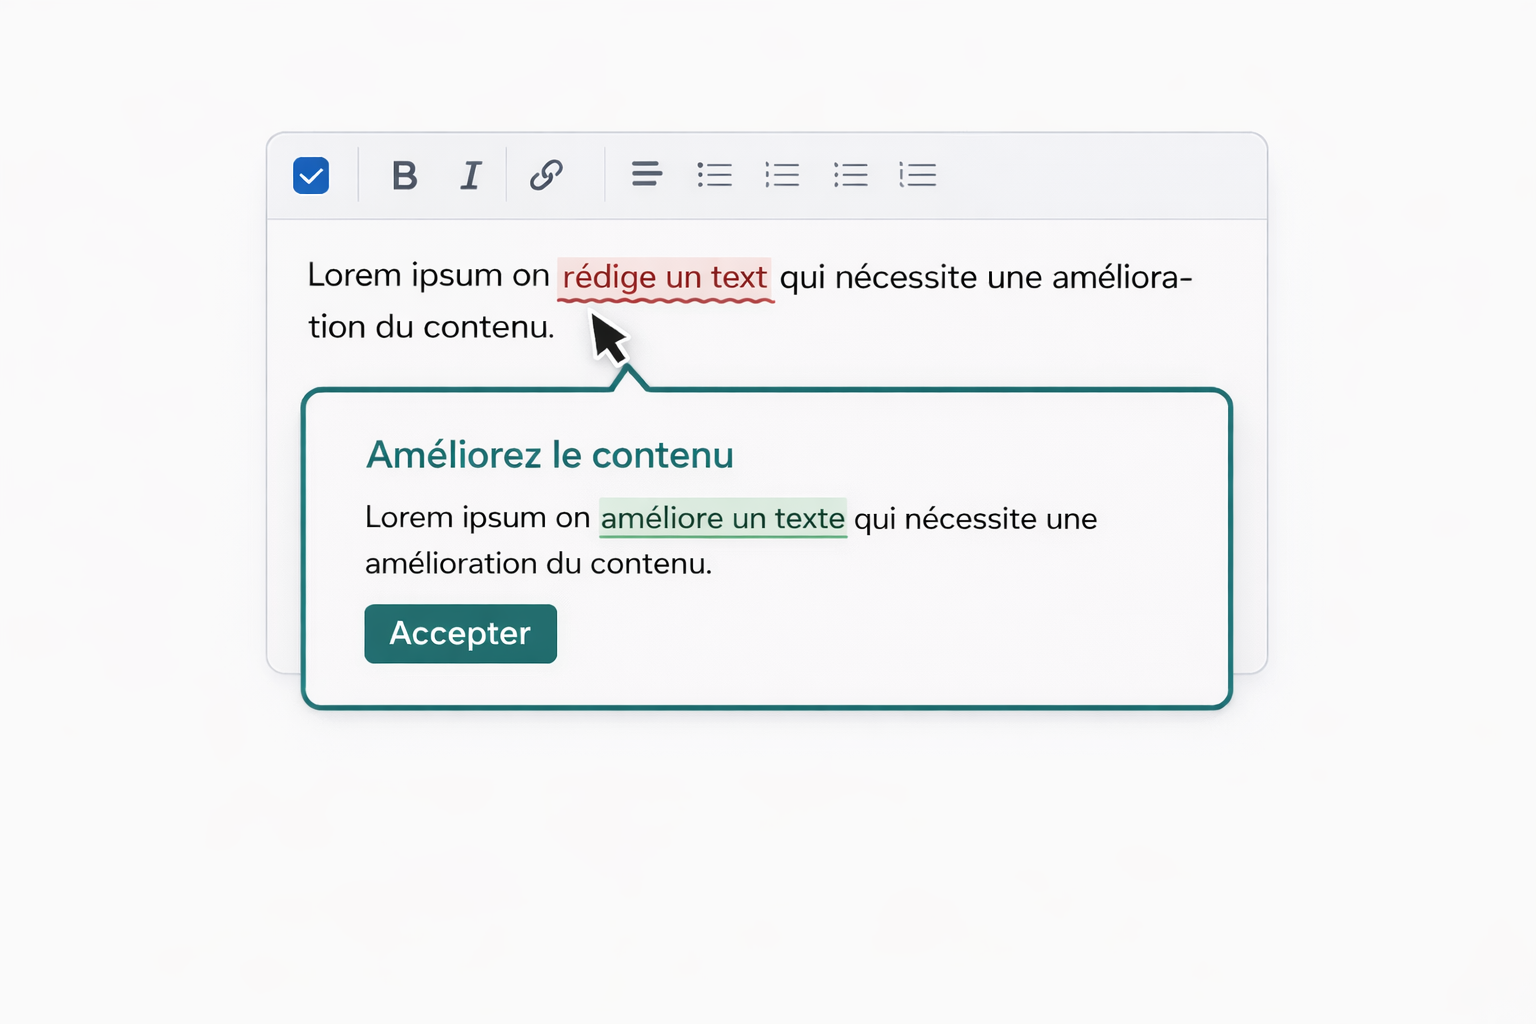Click the second list icon in the toolbar
The image size is (1536, 1024).
[x=782, y=175]
